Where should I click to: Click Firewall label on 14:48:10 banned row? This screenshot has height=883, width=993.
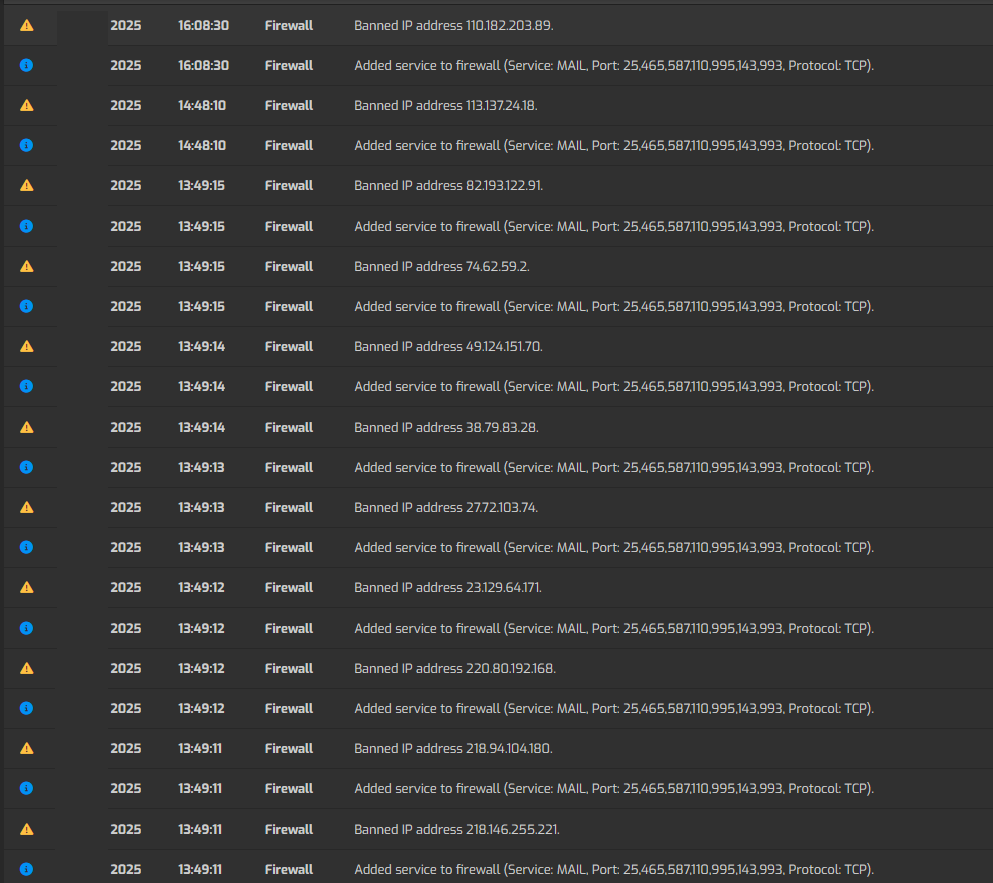tap(289, 105)
